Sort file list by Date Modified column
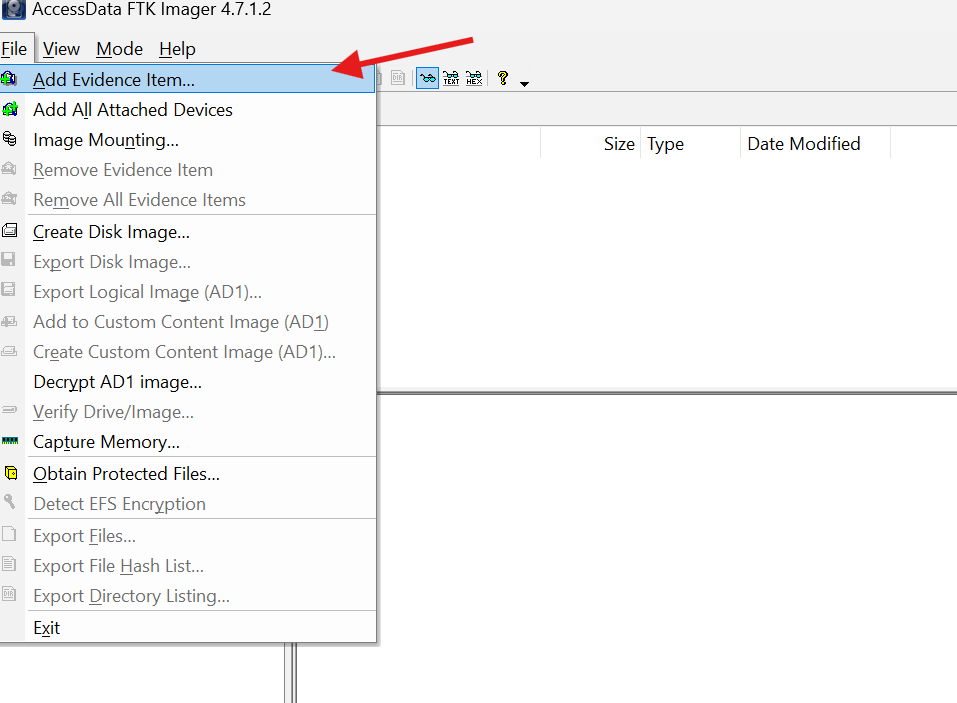This screenshot has height=703, width=957. [803, 144]
